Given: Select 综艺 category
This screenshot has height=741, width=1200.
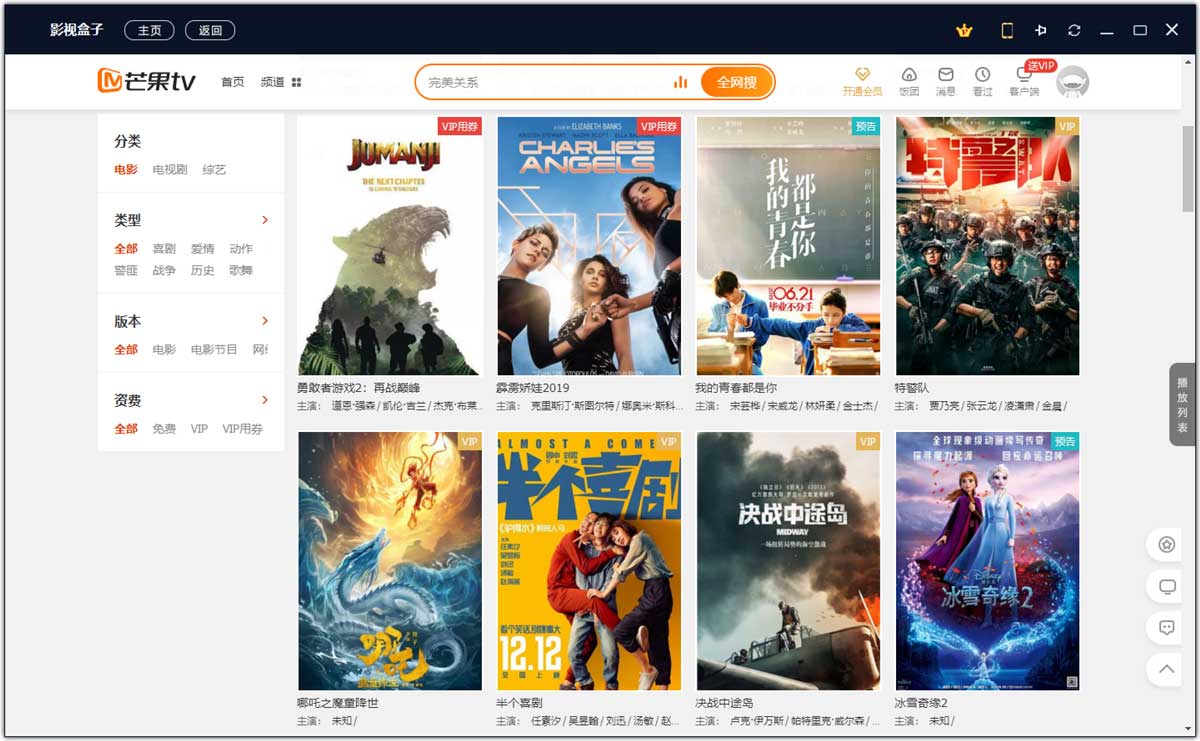Looking at the screenshot, I should [x=214, y=170].
